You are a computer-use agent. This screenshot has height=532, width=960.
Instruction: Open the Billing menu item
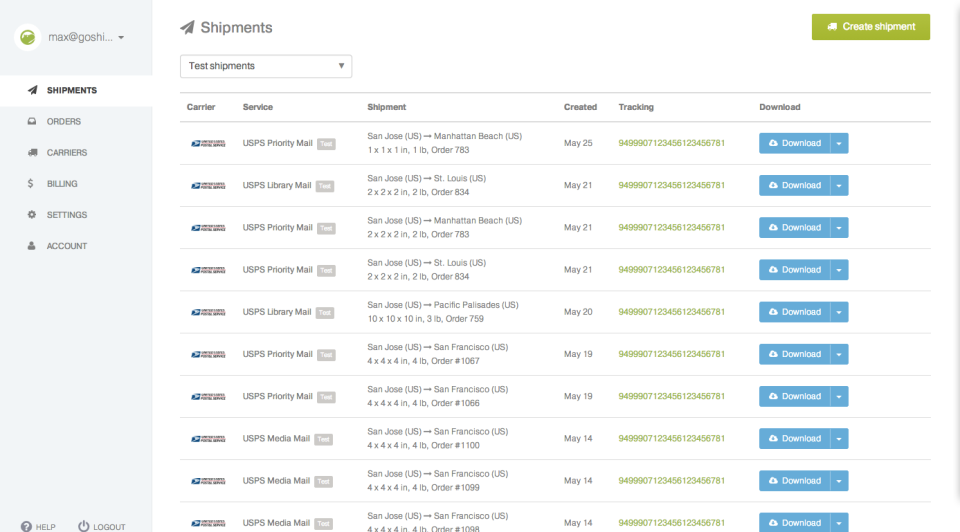coord(62,184)
